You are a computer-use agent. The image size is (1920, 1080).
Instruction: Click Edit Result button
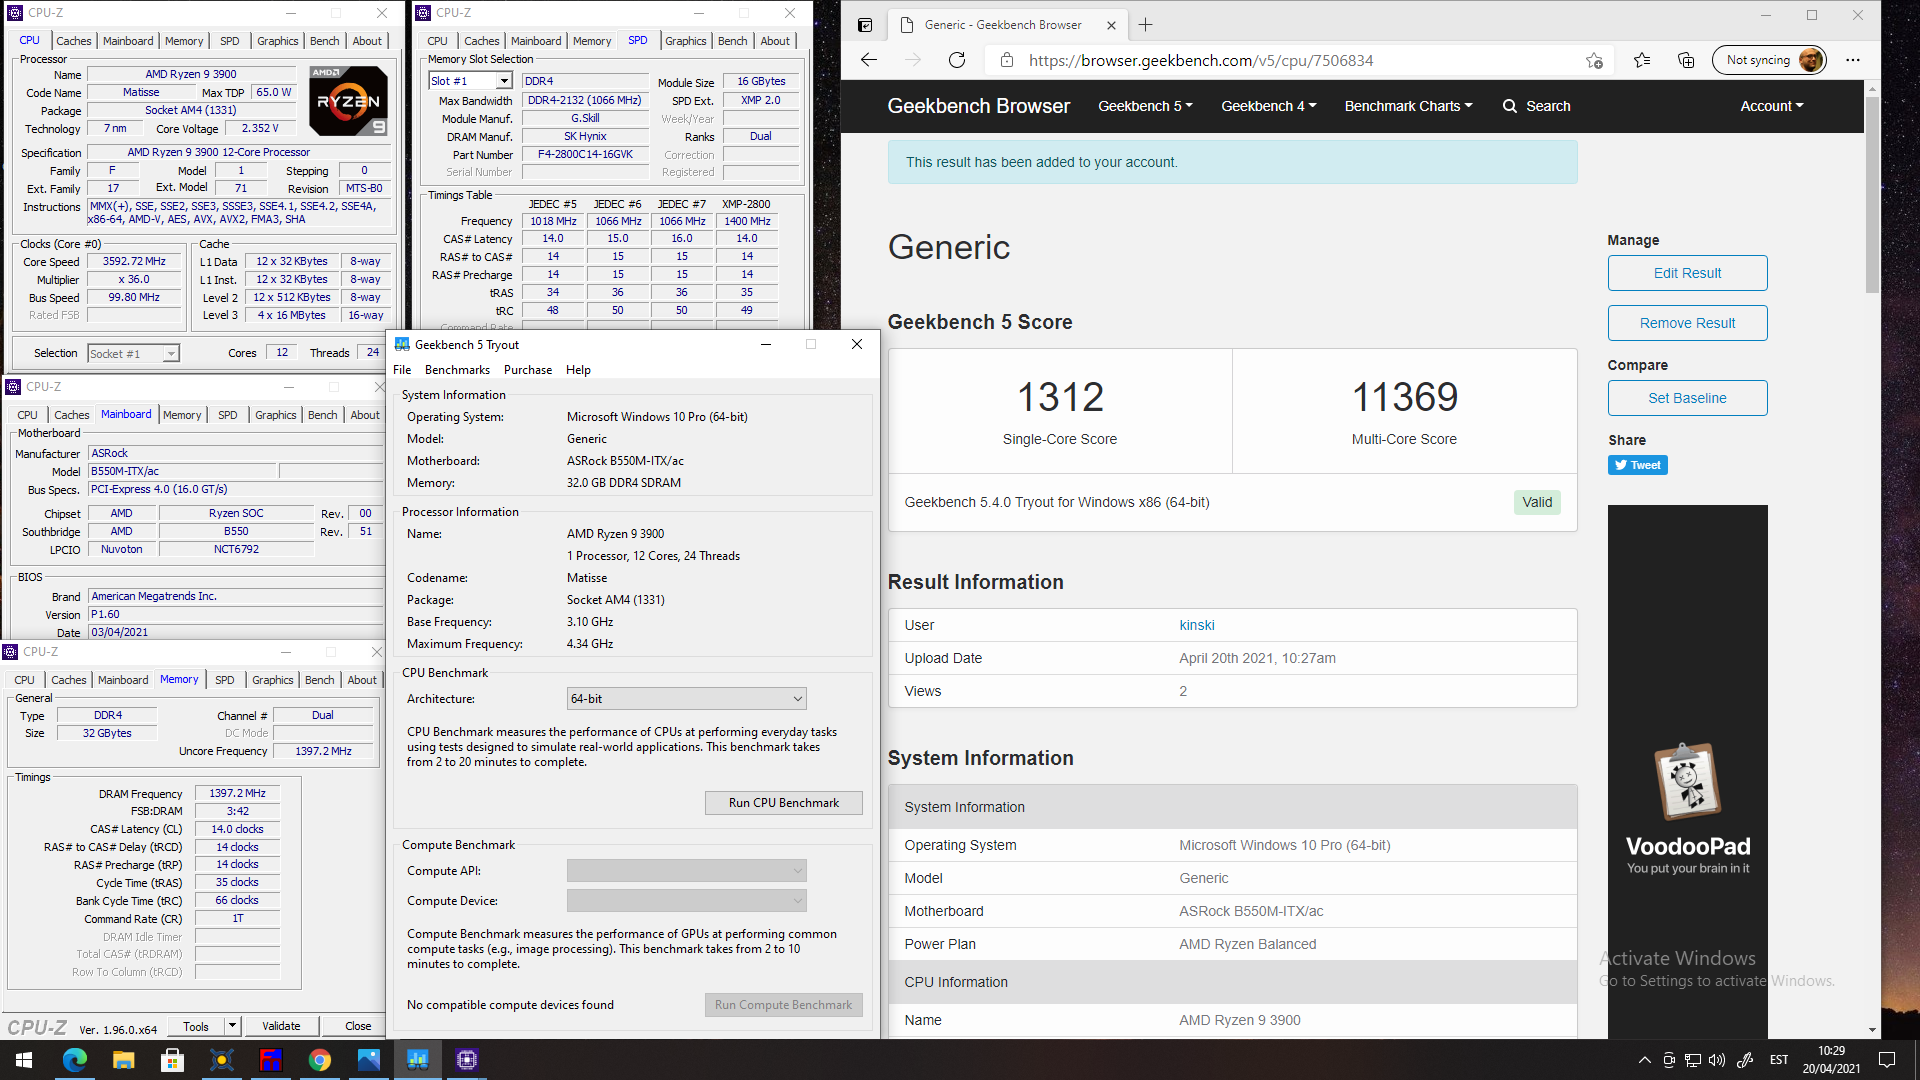click(1687, 273)
